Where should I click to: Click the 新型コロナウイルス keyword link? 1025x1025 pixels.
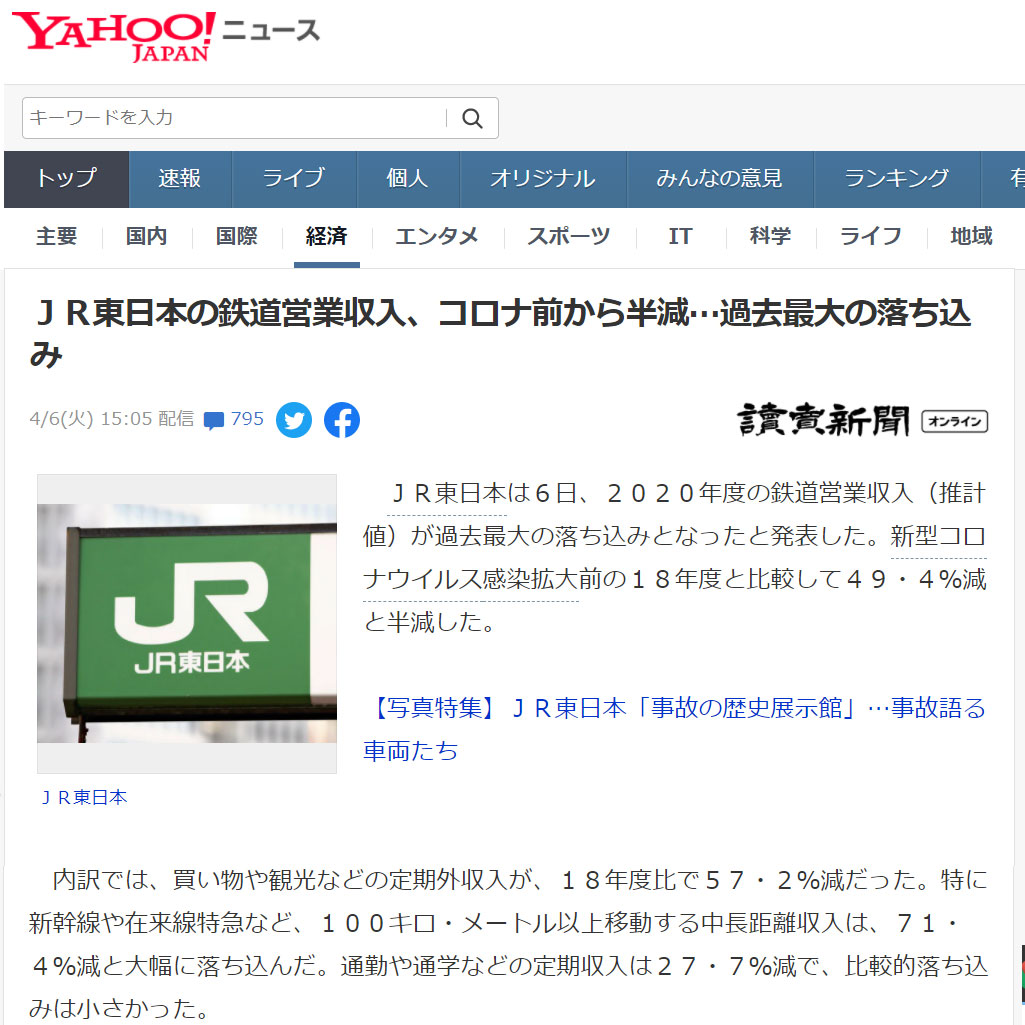pyautogui.click(x=675, y=558)
